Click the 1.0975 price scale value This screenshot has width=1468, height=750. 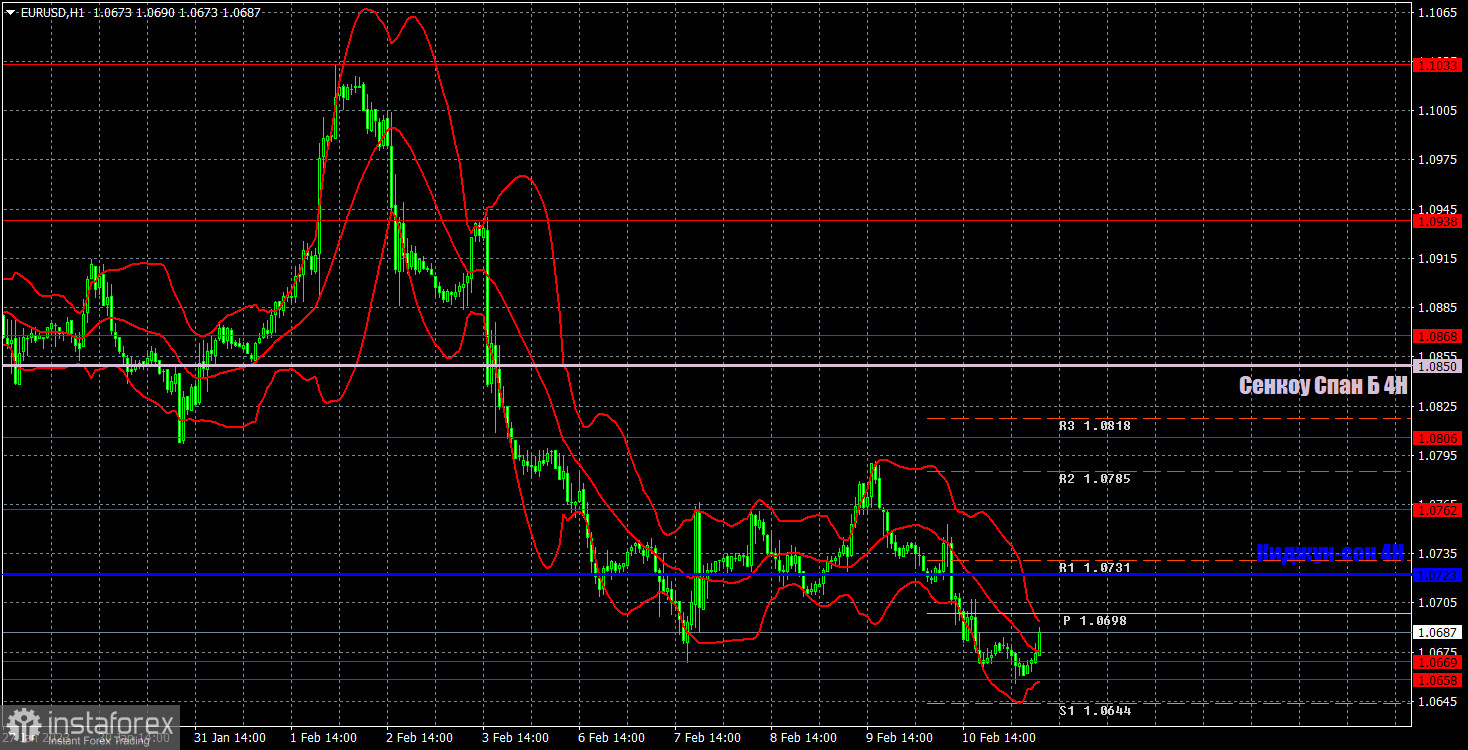click(1438, 160)
